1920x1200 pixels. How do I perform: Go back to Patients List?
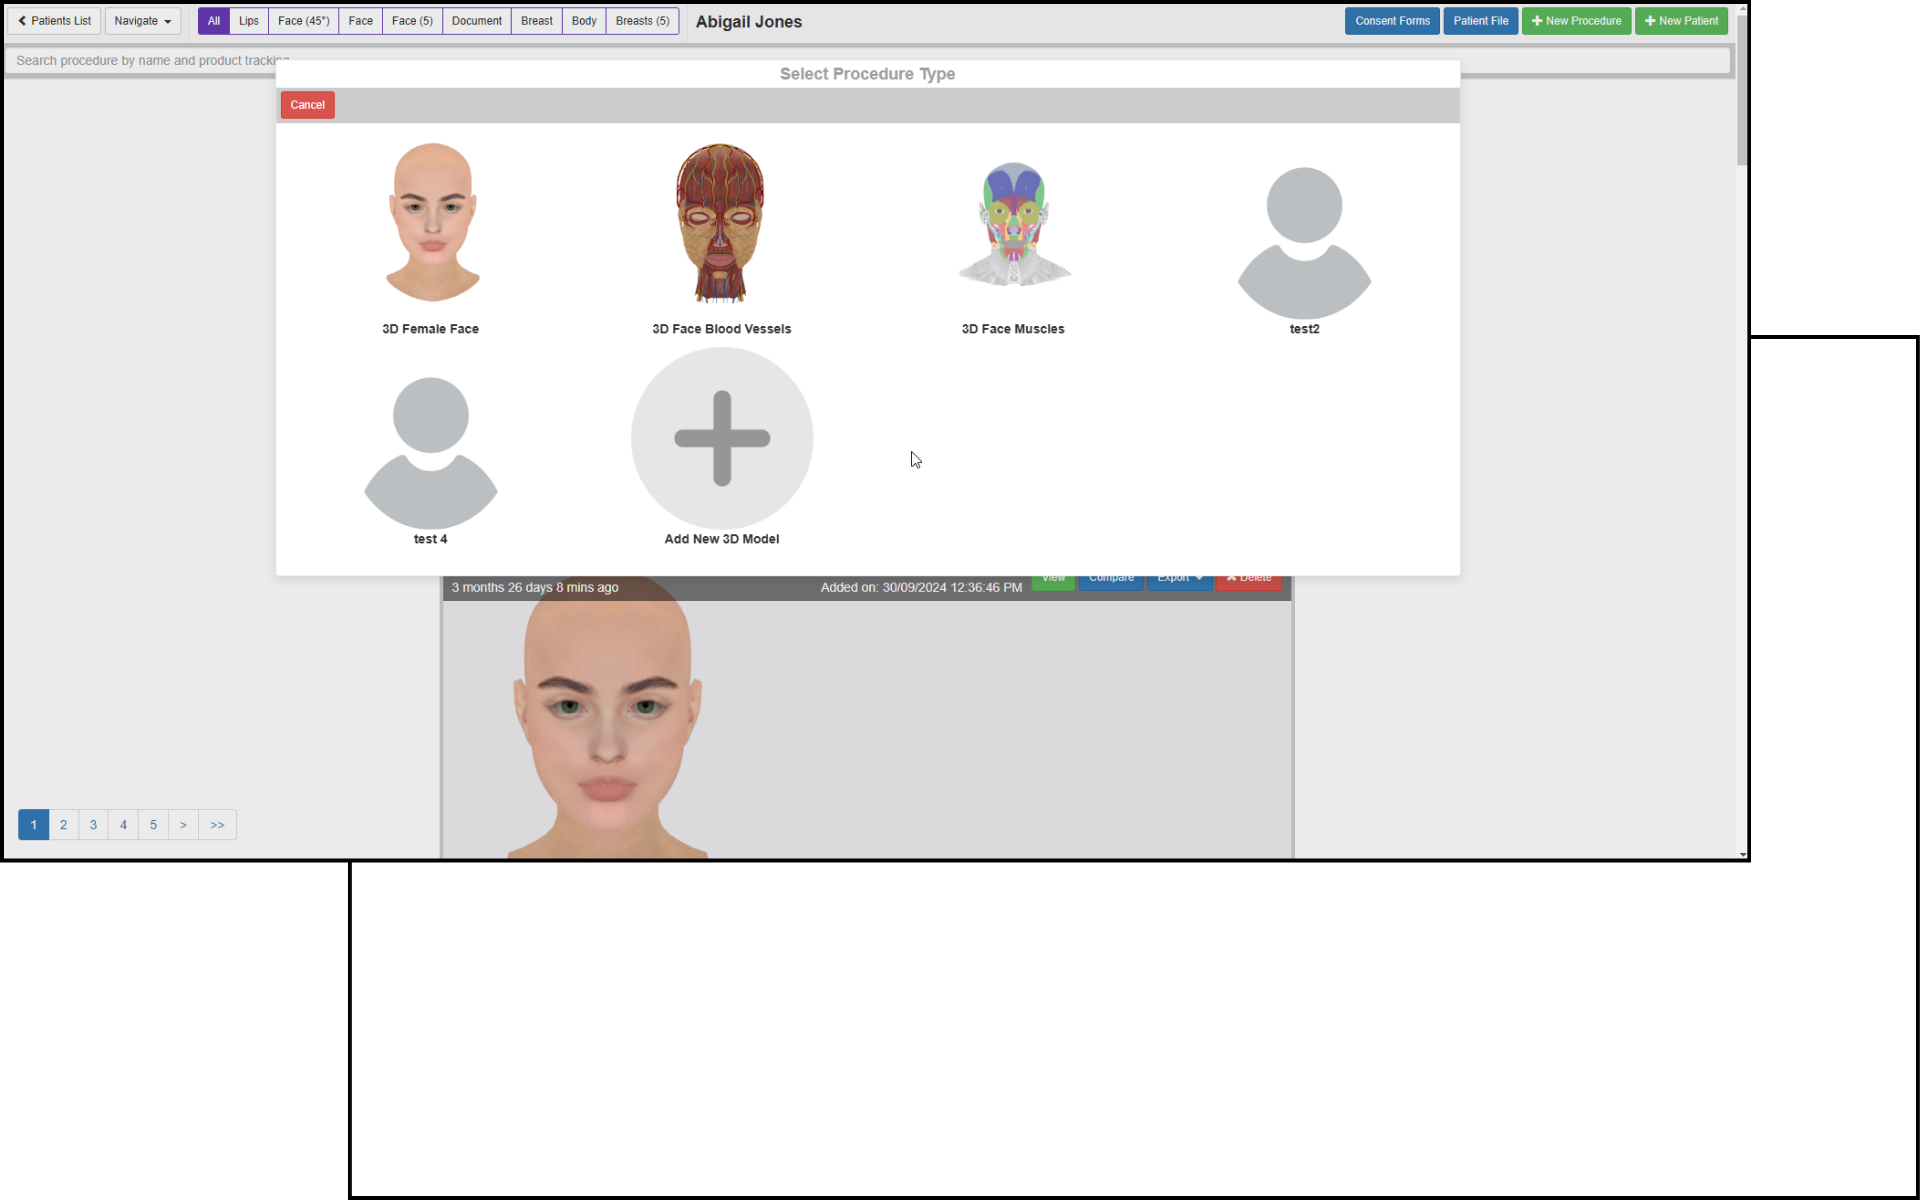tap(54, 21)
